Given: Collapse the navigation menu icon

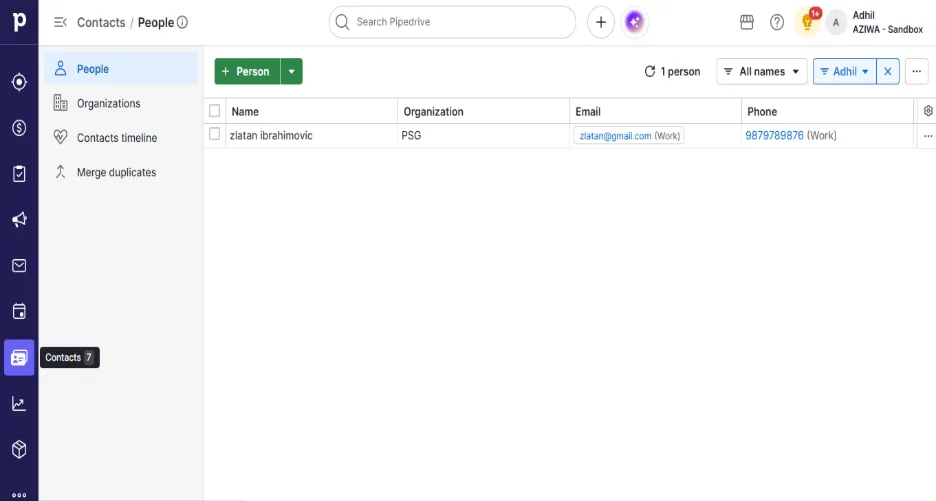Looking at the screenshot, I should 60,22.
